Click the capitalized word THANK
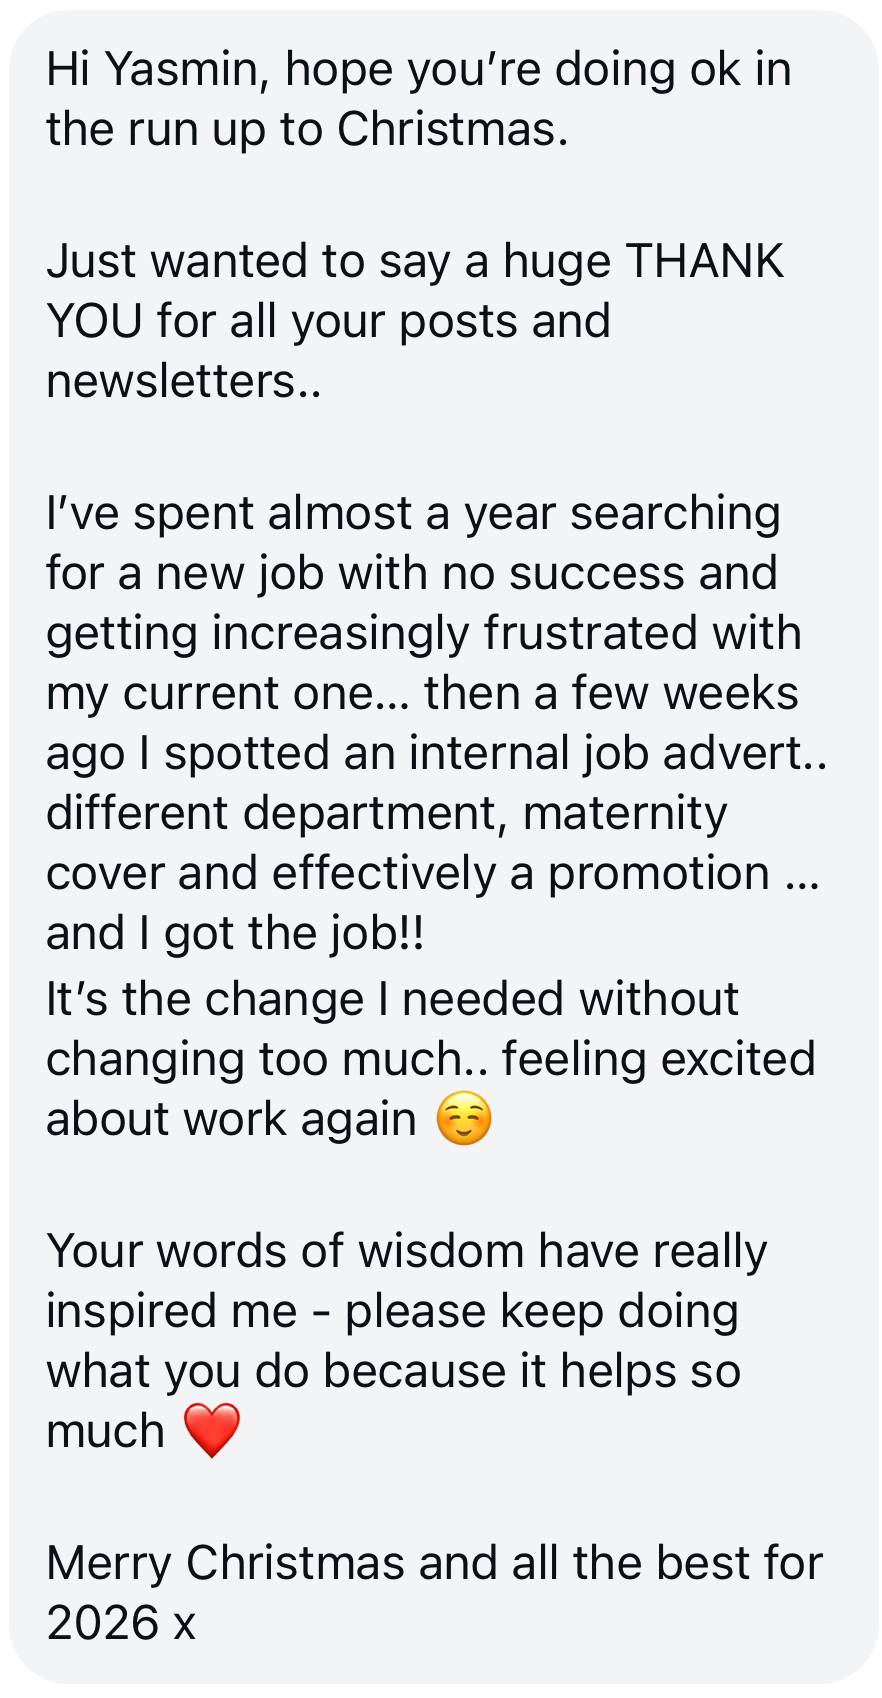The width and height of the screenshot is (882, 1698). click(704, 261)
